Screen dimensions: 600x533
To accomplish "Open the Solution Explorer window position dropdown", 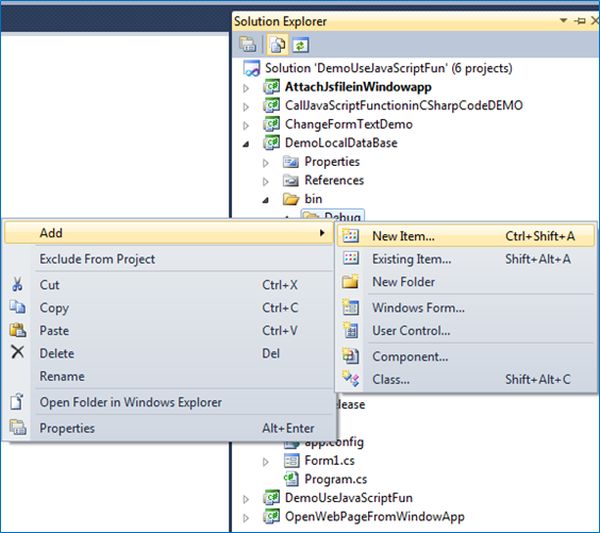I will coord(562,20).
